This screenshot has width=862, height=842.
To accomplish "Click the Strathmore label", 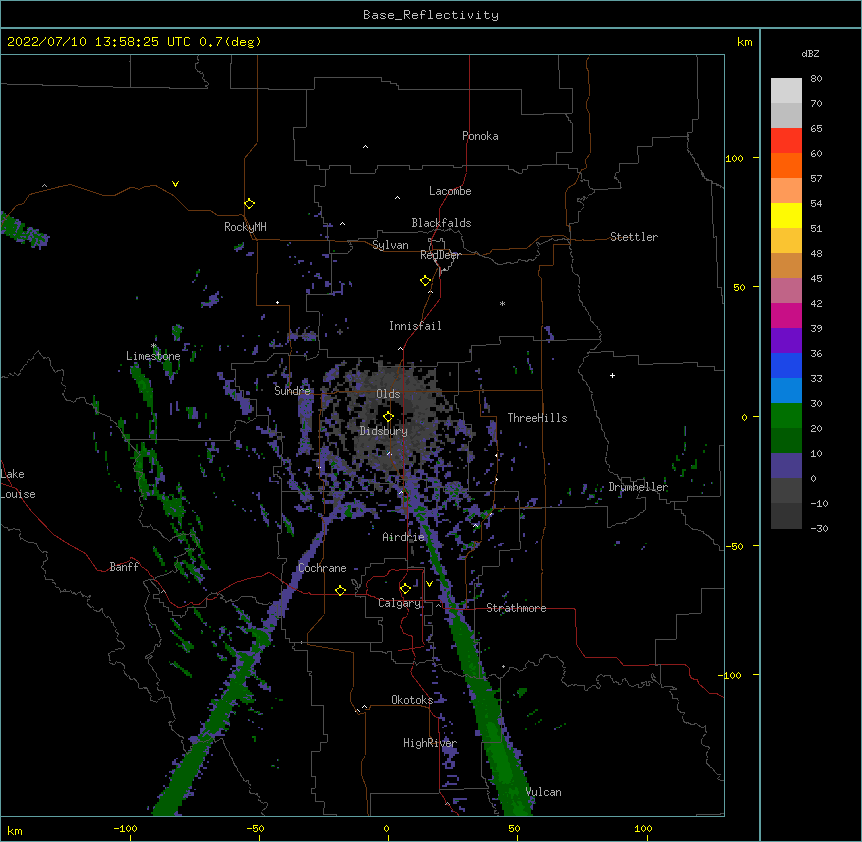I will coord(516,608).
